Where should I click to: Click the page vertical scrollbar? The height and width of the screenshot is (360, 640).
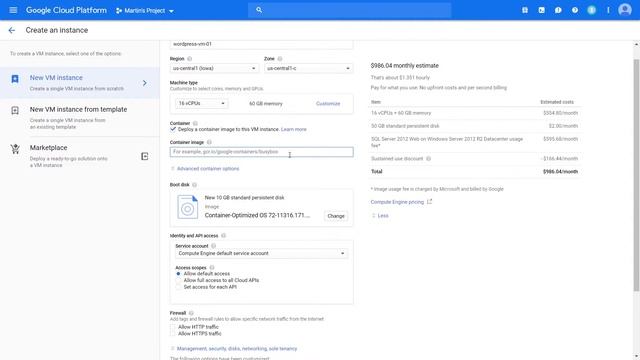(636, 176)
